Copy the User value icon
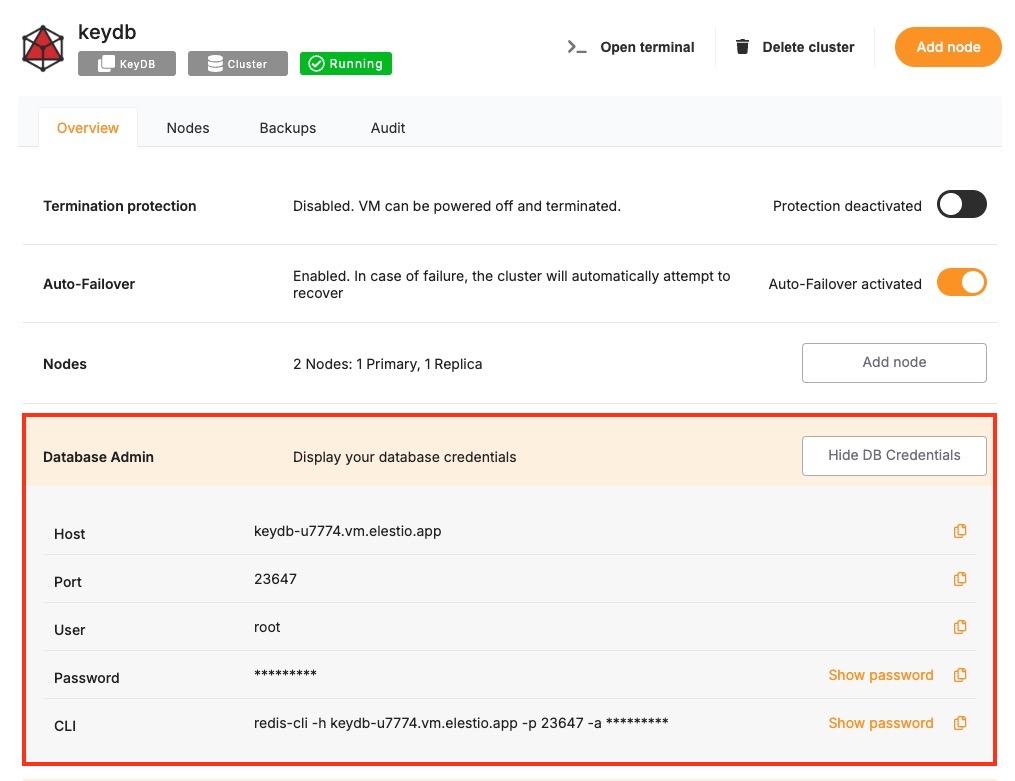This screenshot has width=1015, height=781. (960, 627)
